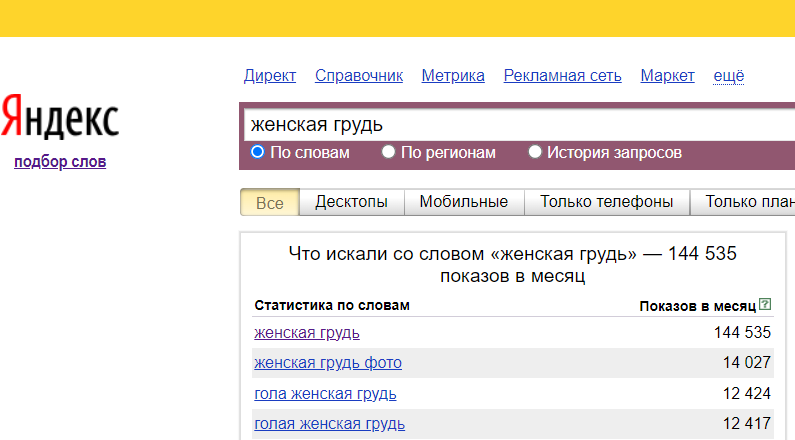
Task: Click the help question mark icon
Action: [765, 305]
